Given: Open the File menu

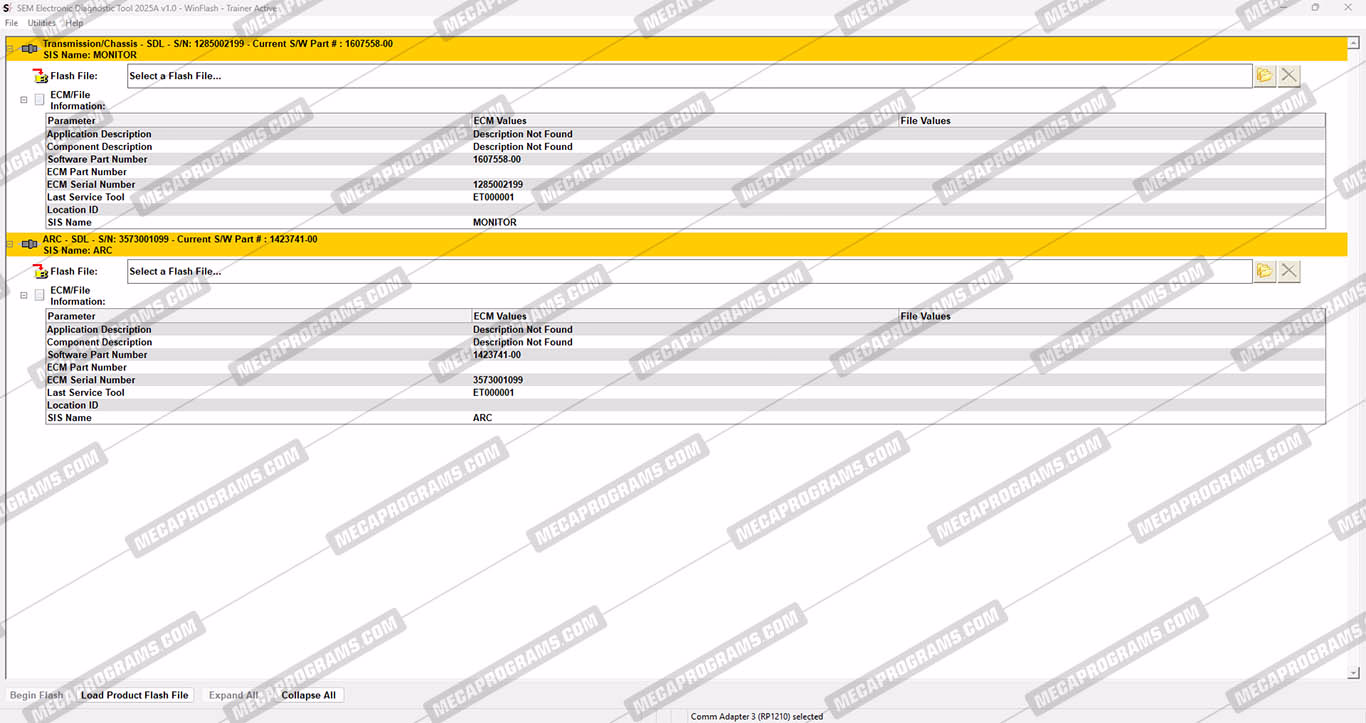Looking at the screenshot, I should pyautogui.click(x=11, y=23).
